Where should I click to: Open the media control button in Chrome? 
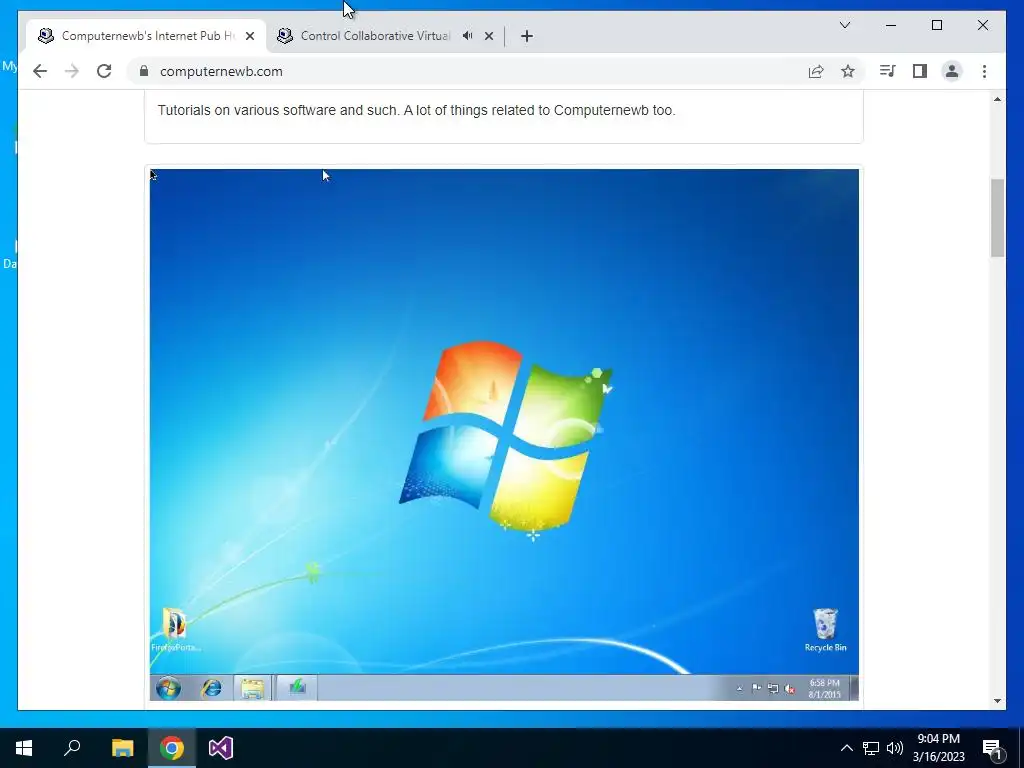click(887, 71)
